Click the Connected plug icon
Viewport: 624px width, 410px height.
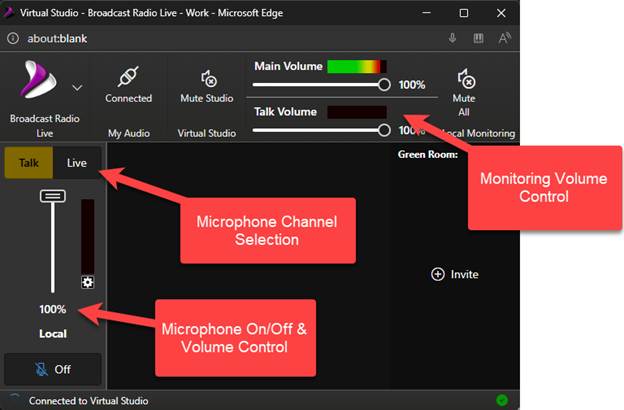128,76
